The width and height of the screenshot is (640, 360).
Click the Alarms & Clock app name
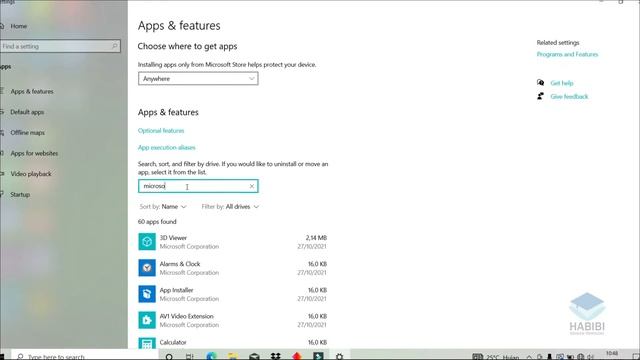[180, 264]
